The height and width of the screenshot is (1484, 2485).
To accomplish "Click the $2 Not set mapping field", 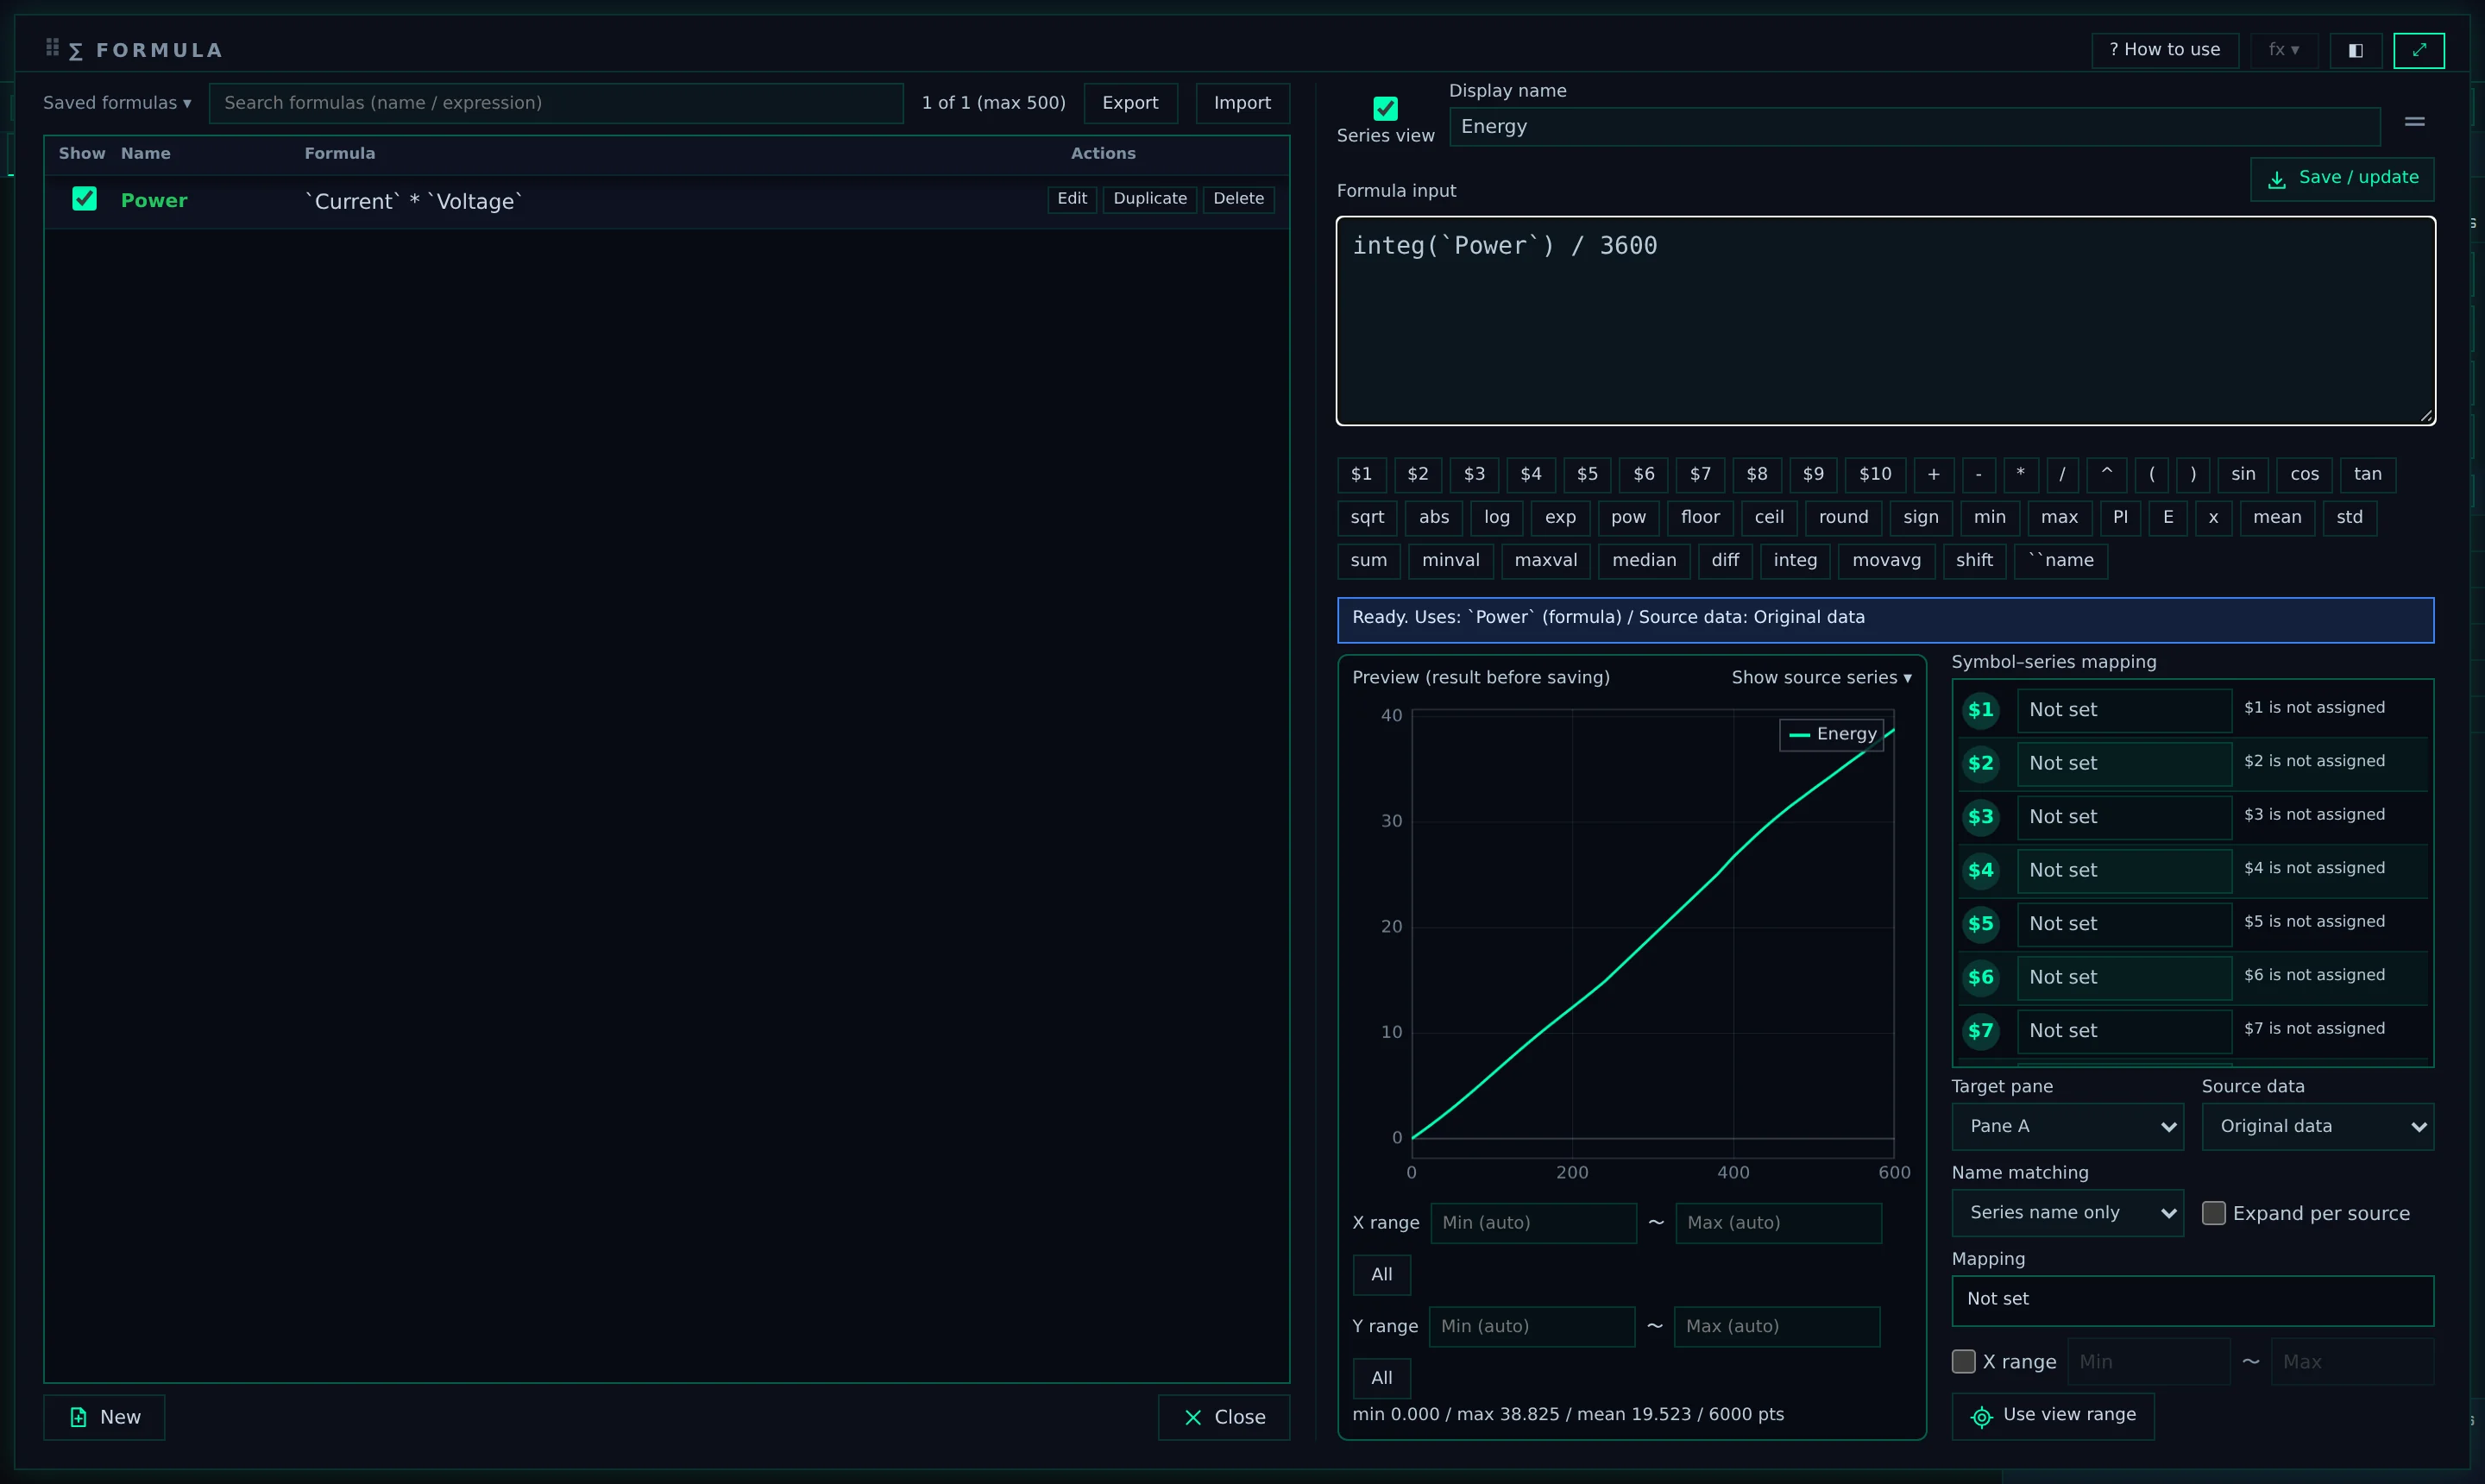I will [2124, 763].
